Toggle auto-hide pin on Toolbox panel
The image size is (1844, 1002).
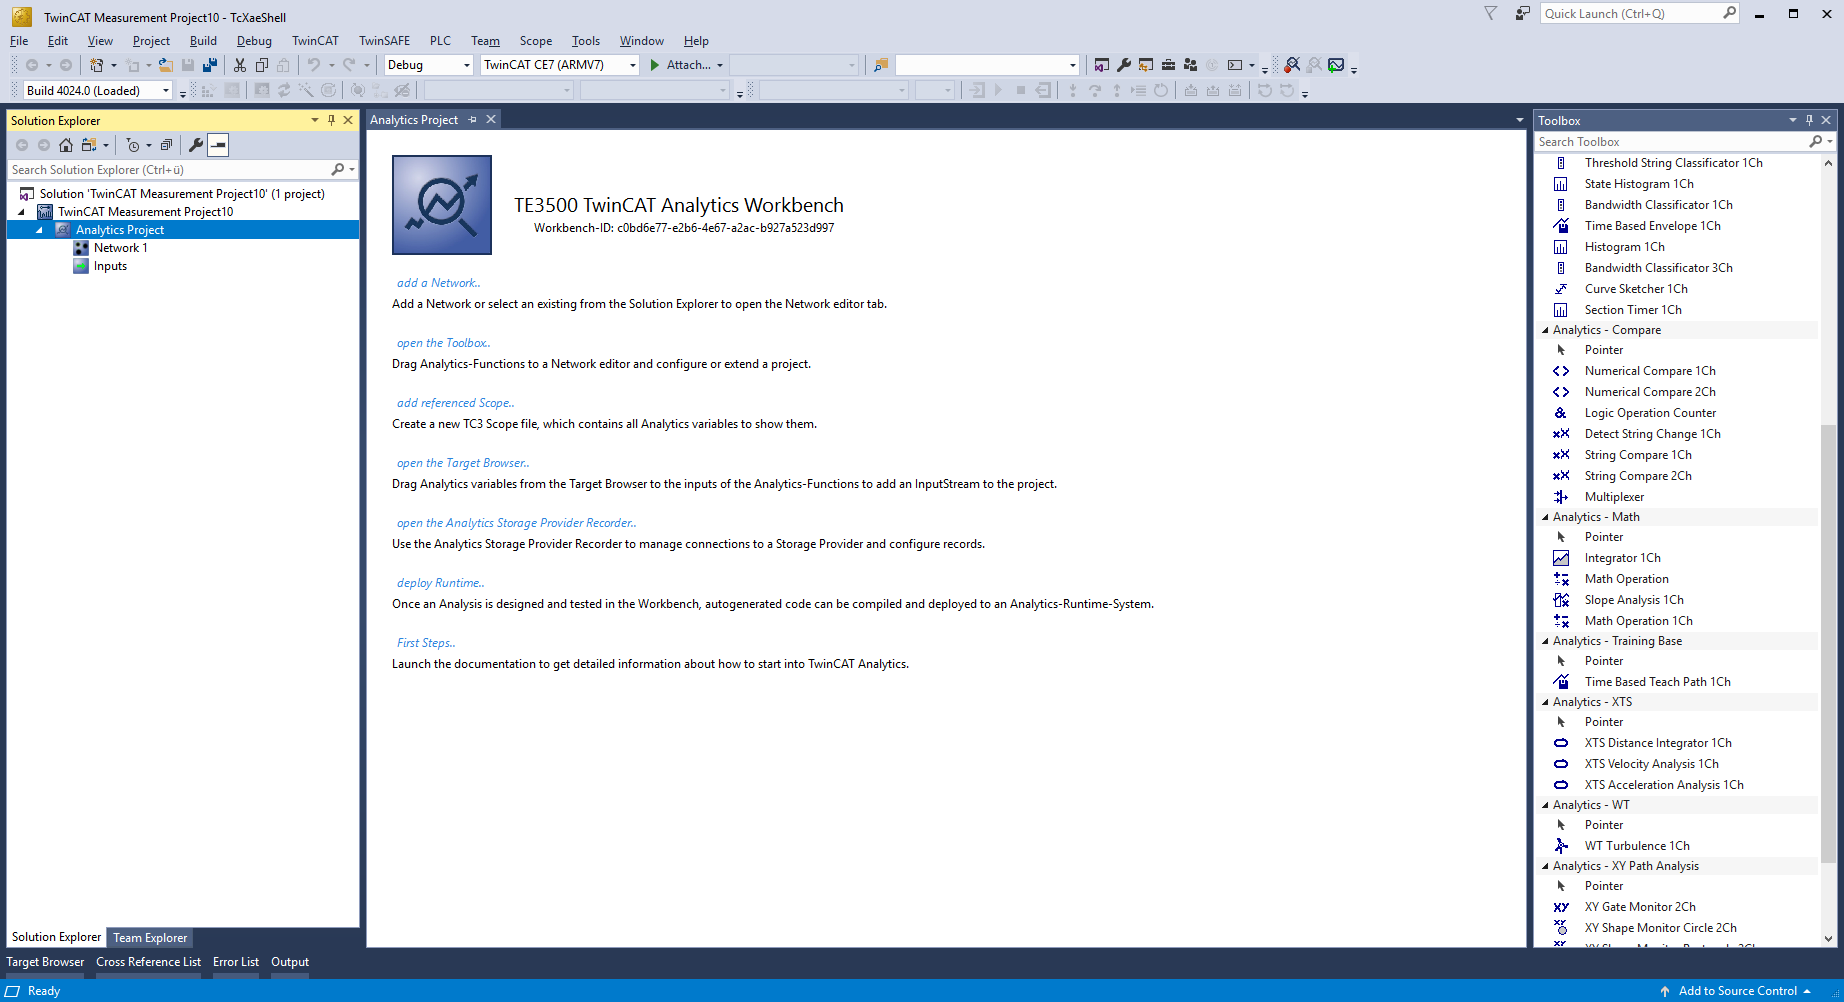[1809, 120]
